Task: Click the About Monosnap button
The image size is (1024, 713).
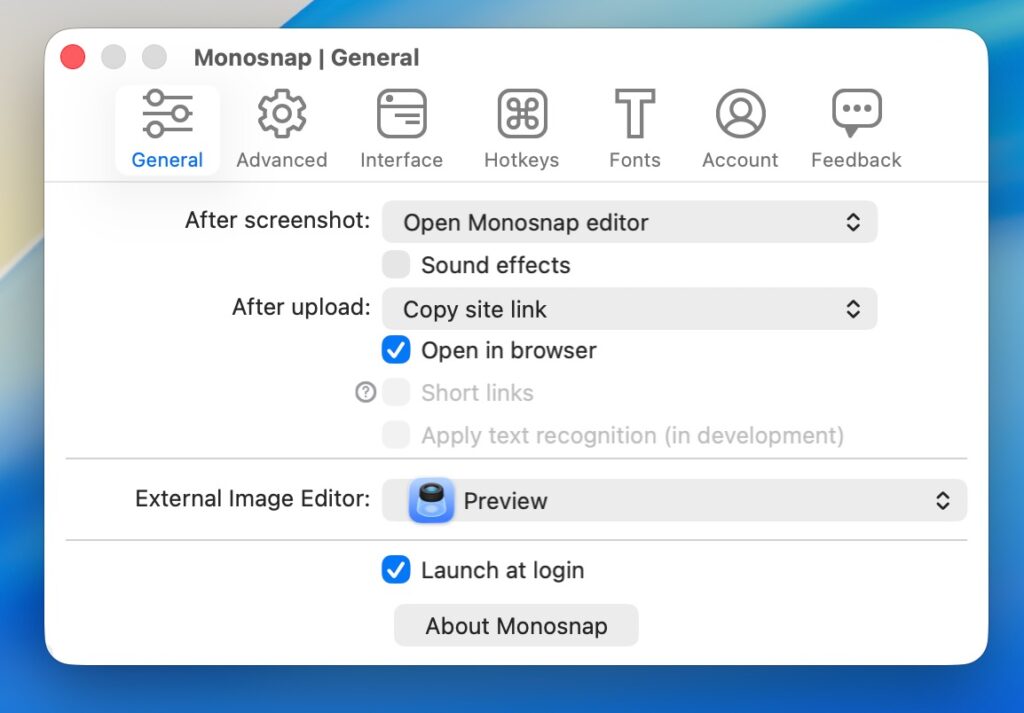Action: [516, 626]
